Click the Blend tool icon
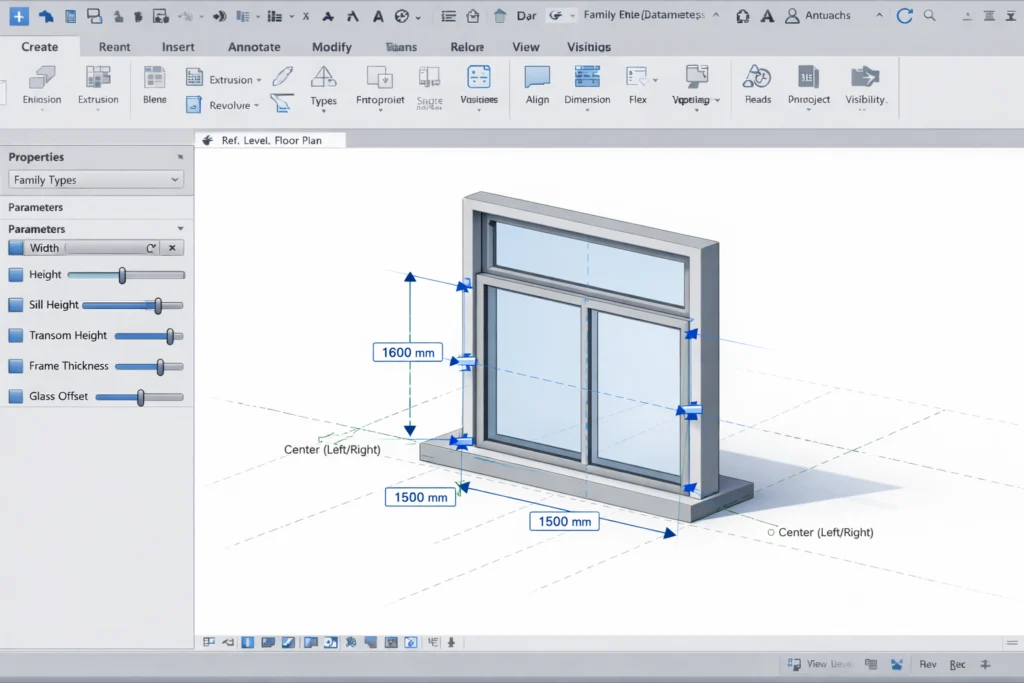 point(154,79)
